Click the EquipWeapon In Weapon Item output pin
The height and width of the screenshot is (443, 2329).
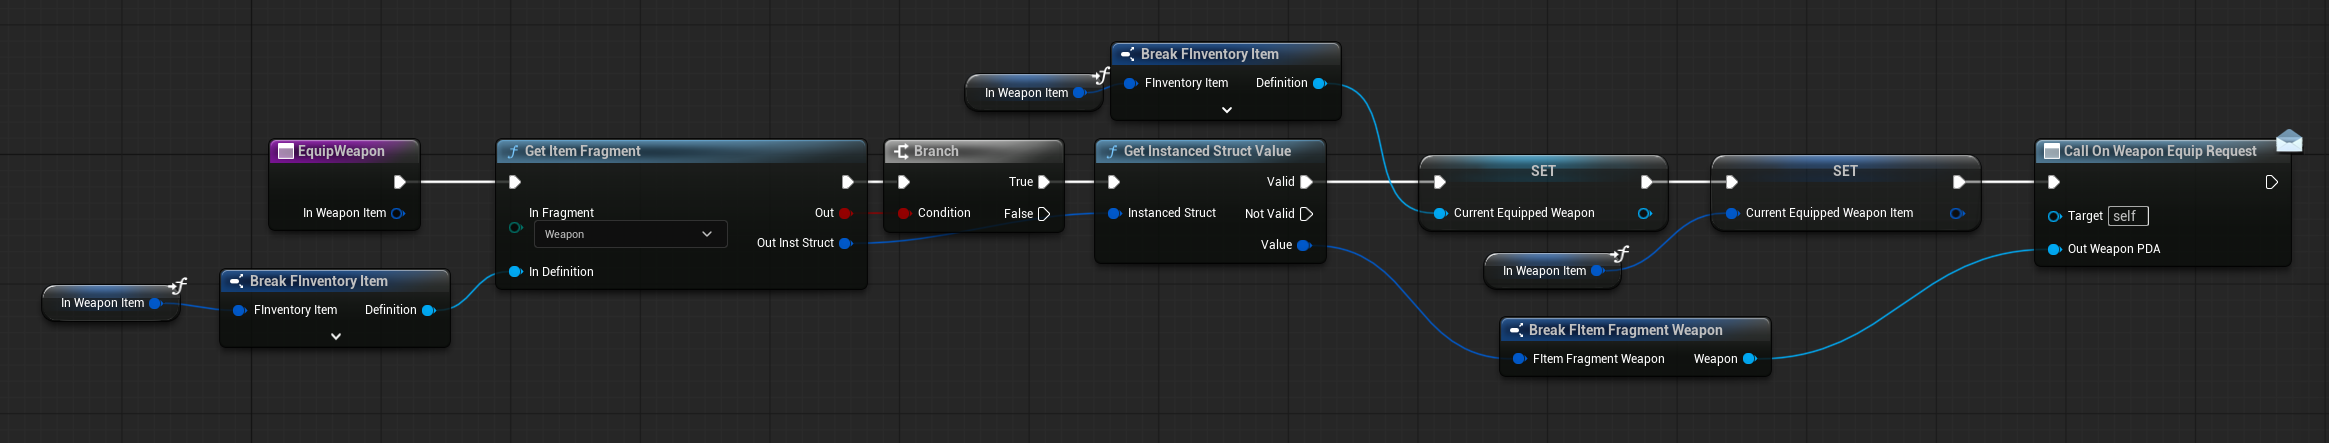click(397, 213)
